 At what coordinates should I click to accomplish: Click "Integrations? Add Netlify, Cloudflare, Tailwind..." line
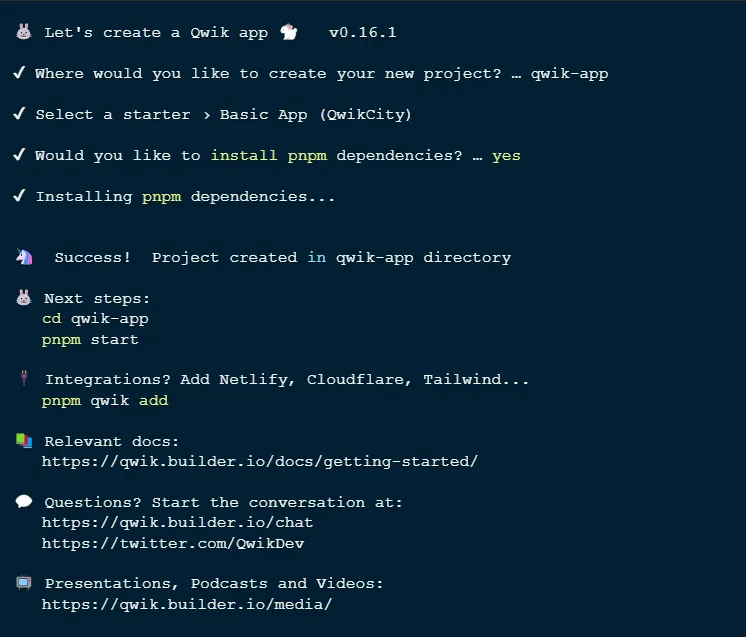[287, 380]
